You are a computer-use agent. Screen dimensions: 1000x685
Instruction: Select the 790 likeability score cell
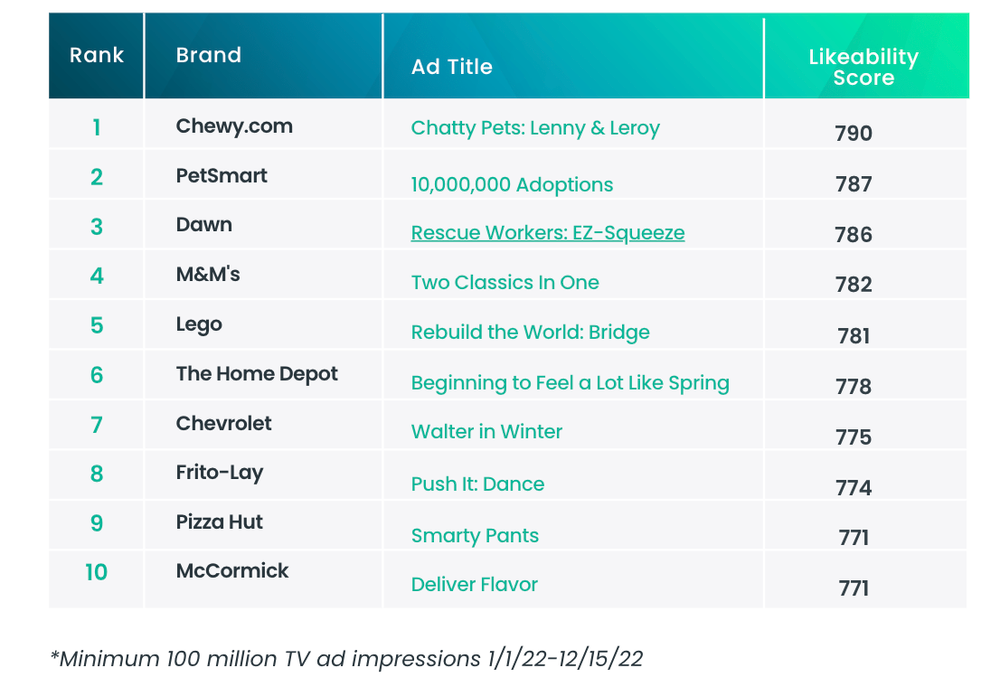pyautogui.click(x=853, y=133)
